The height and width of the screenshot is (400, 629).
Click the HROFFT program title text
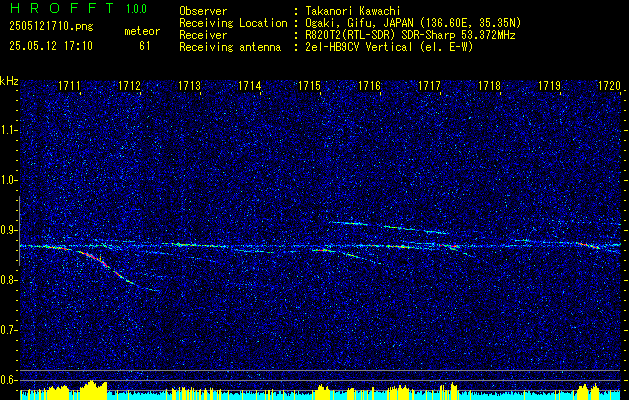[62, 8]
